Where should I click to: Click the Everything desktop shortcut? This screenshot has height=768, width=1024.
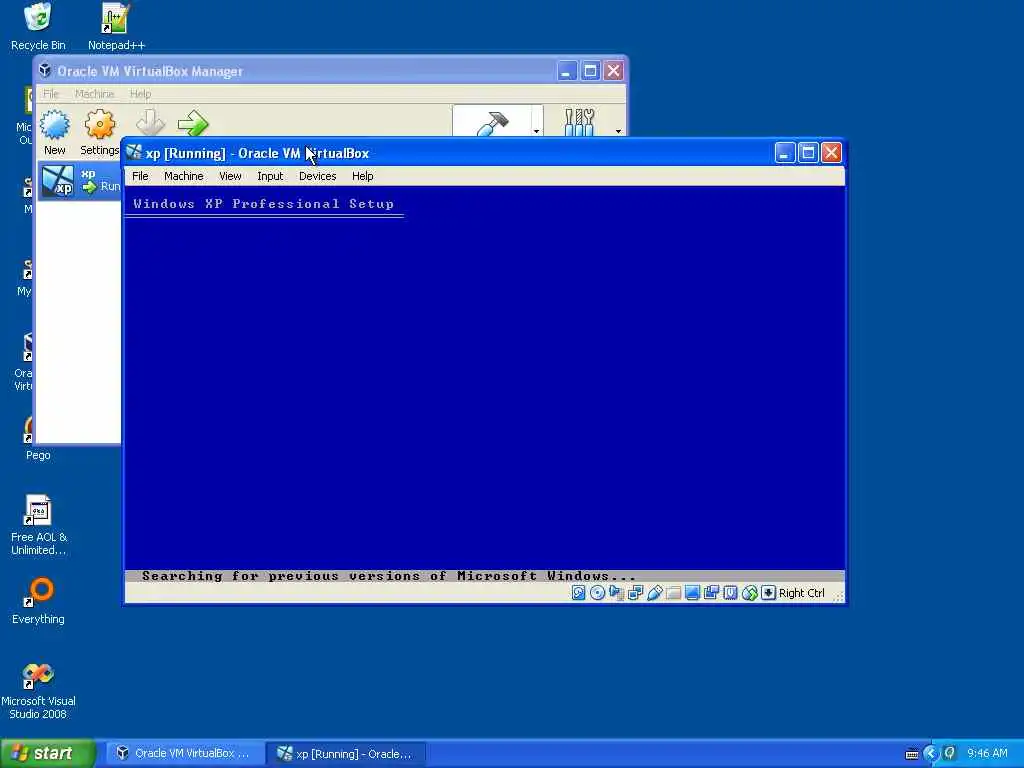pos(39,601)
